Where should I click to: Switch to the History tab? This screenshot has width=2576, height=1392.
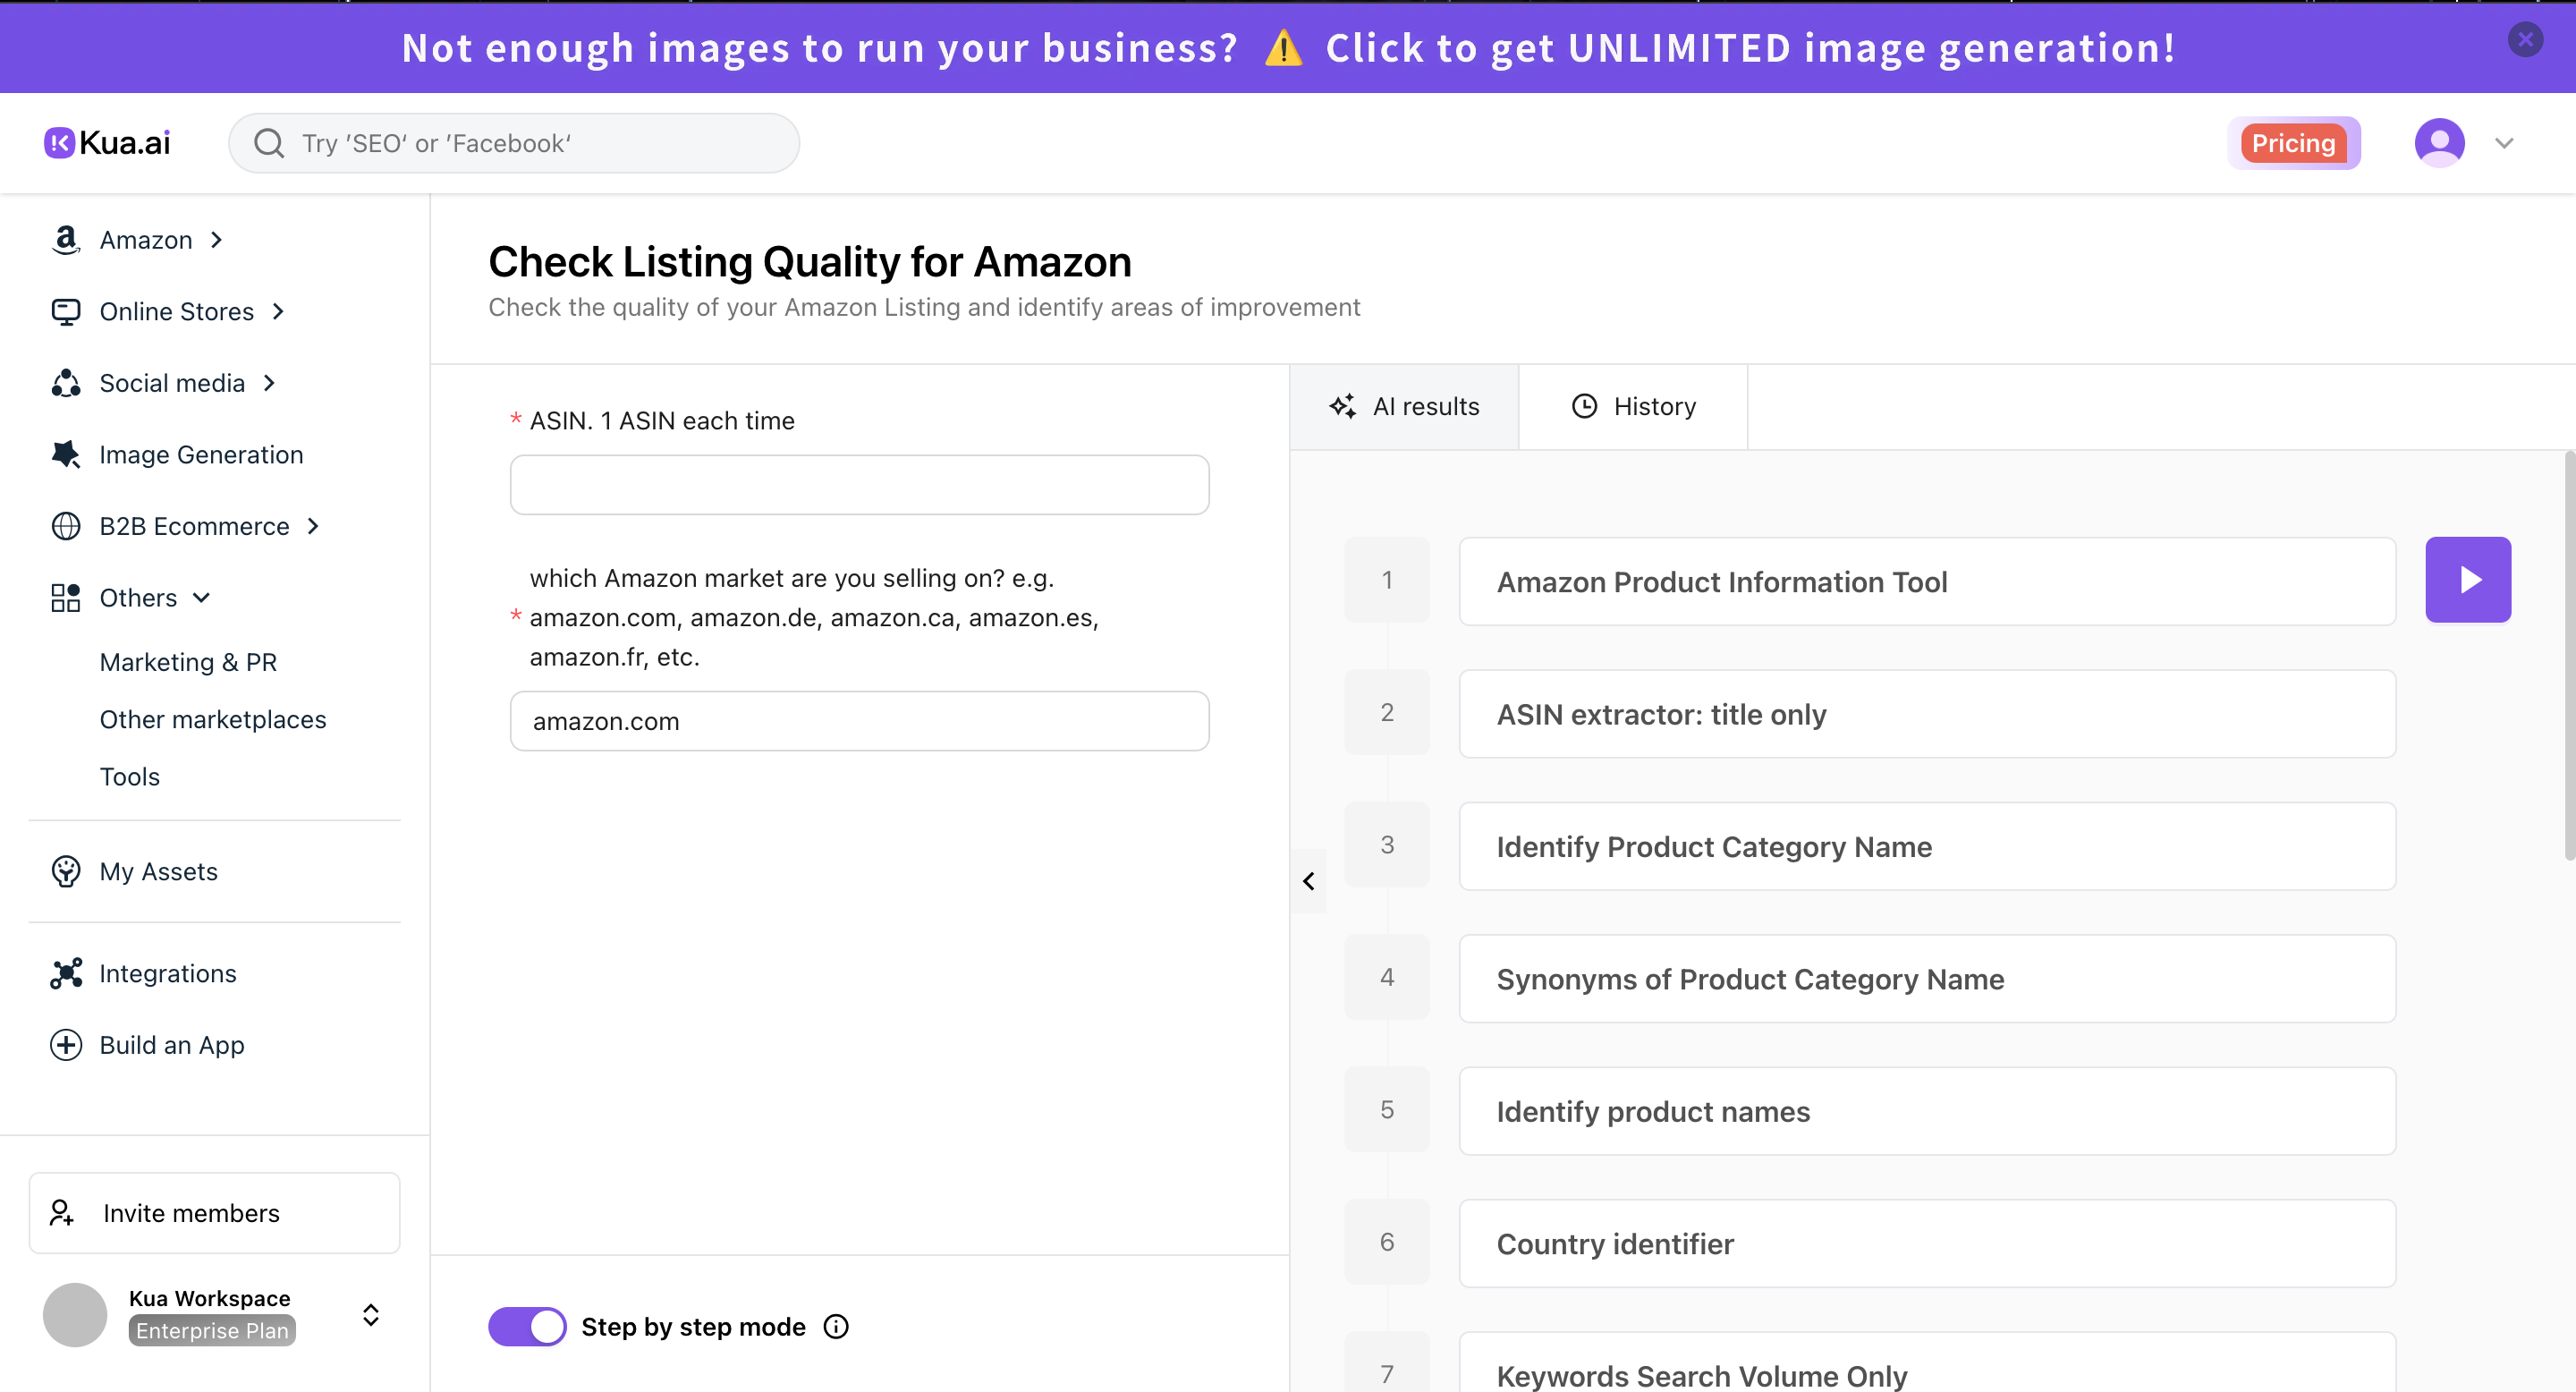click(x=1633, y=406)
